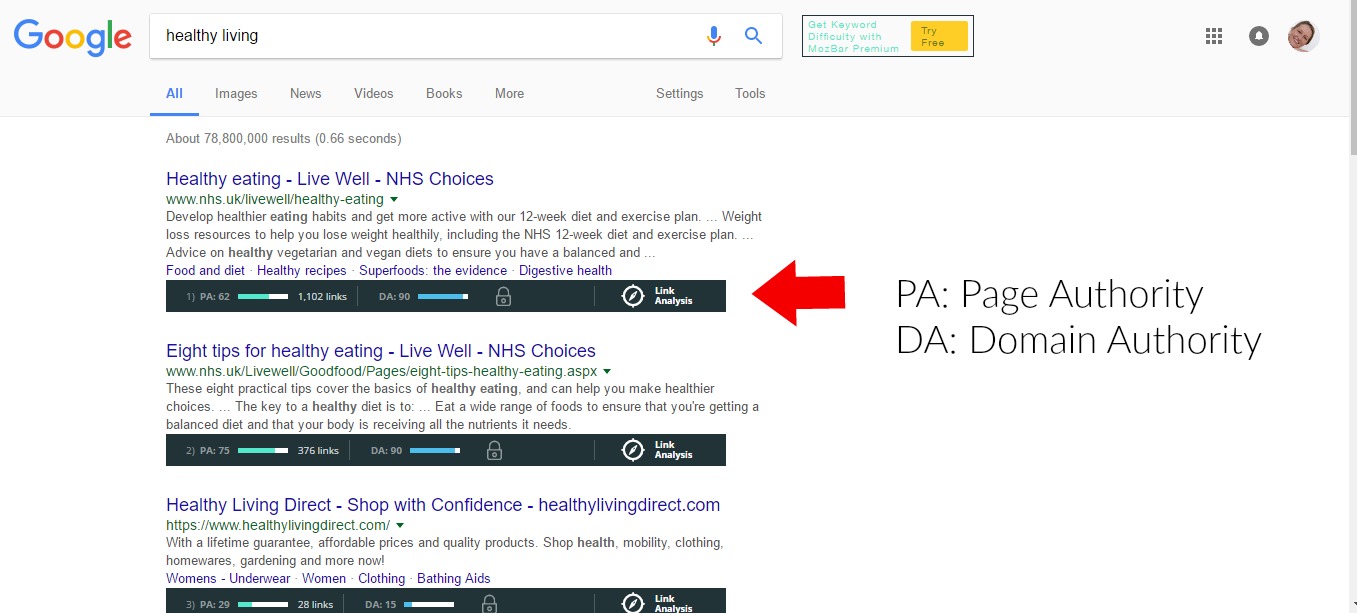
Task: Open the 'Clothing' sitelink
Action: (x=382, y=579)
